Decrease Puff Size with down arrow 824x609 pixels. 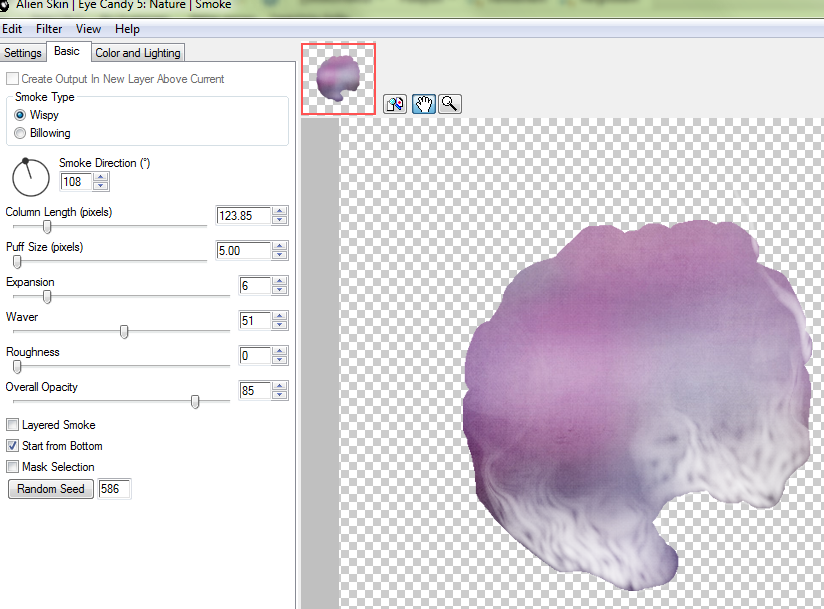point(280,255)
